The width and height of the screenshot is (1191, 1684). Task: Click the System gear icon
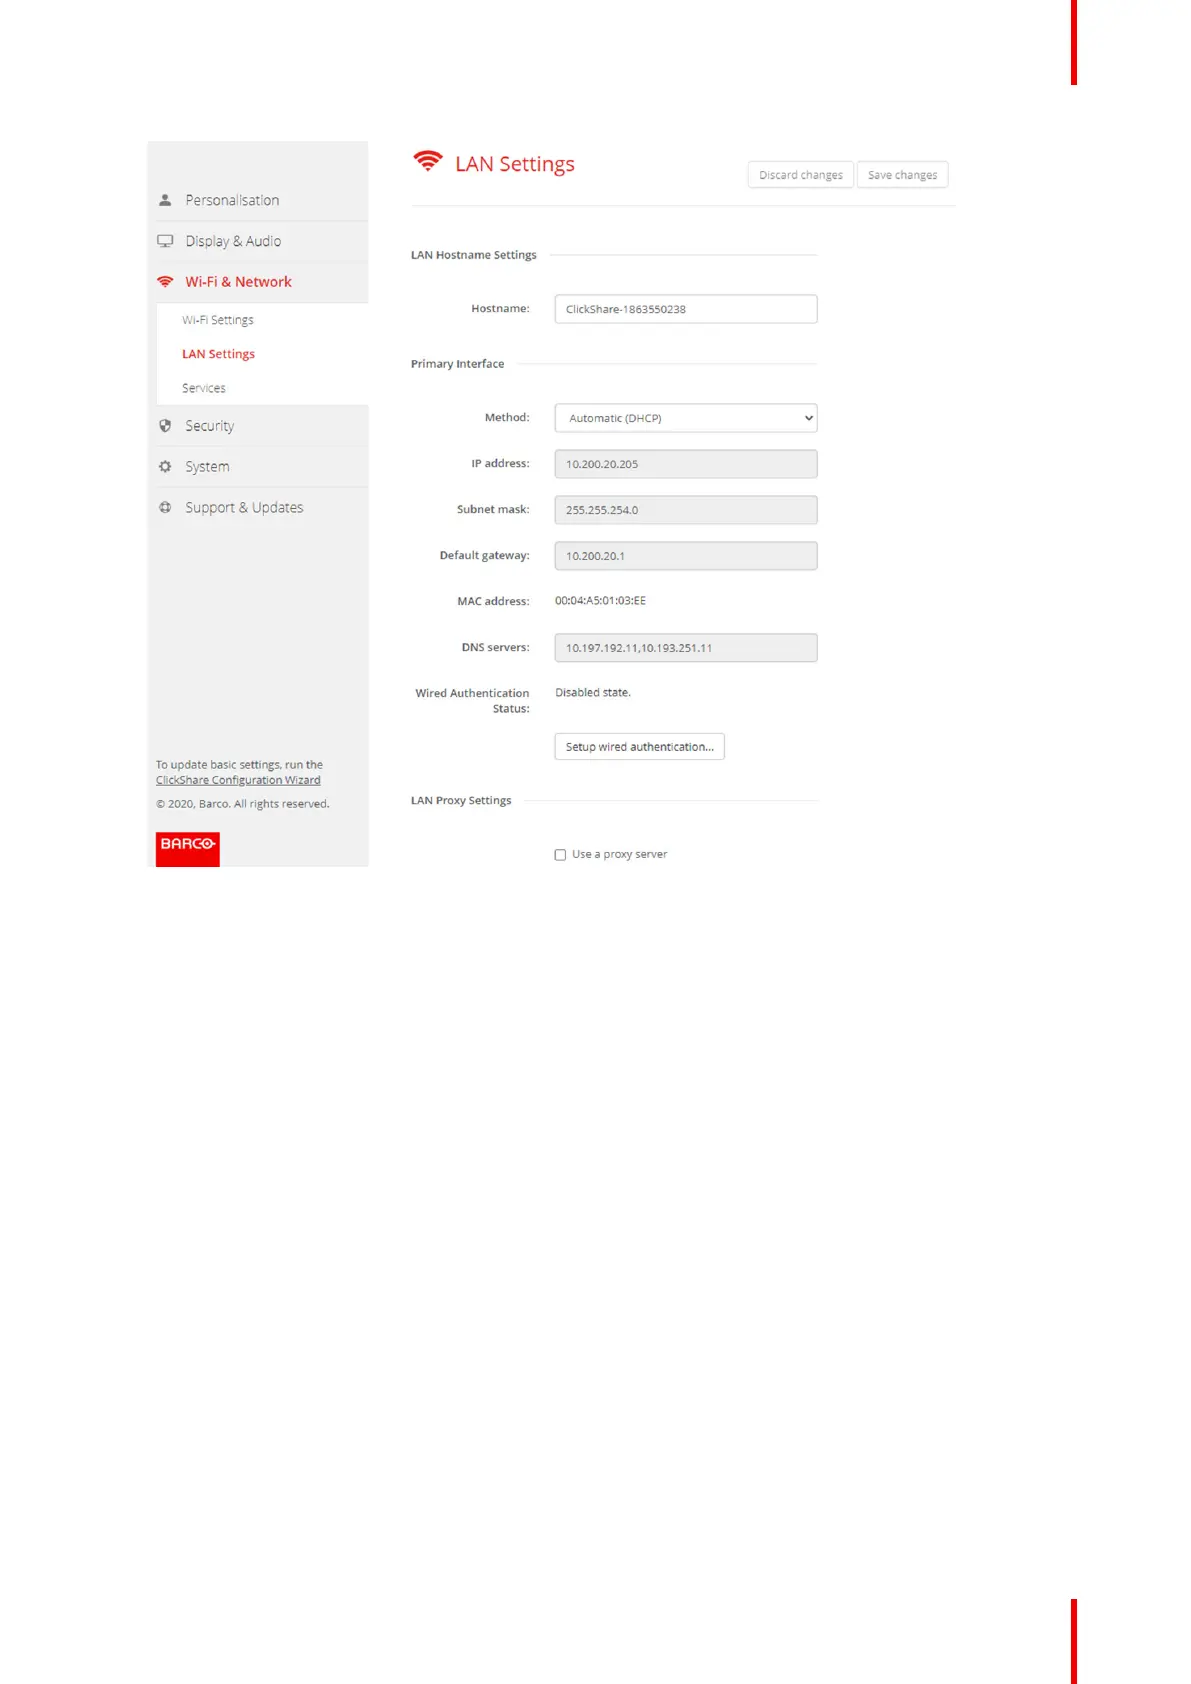point(165,467)
